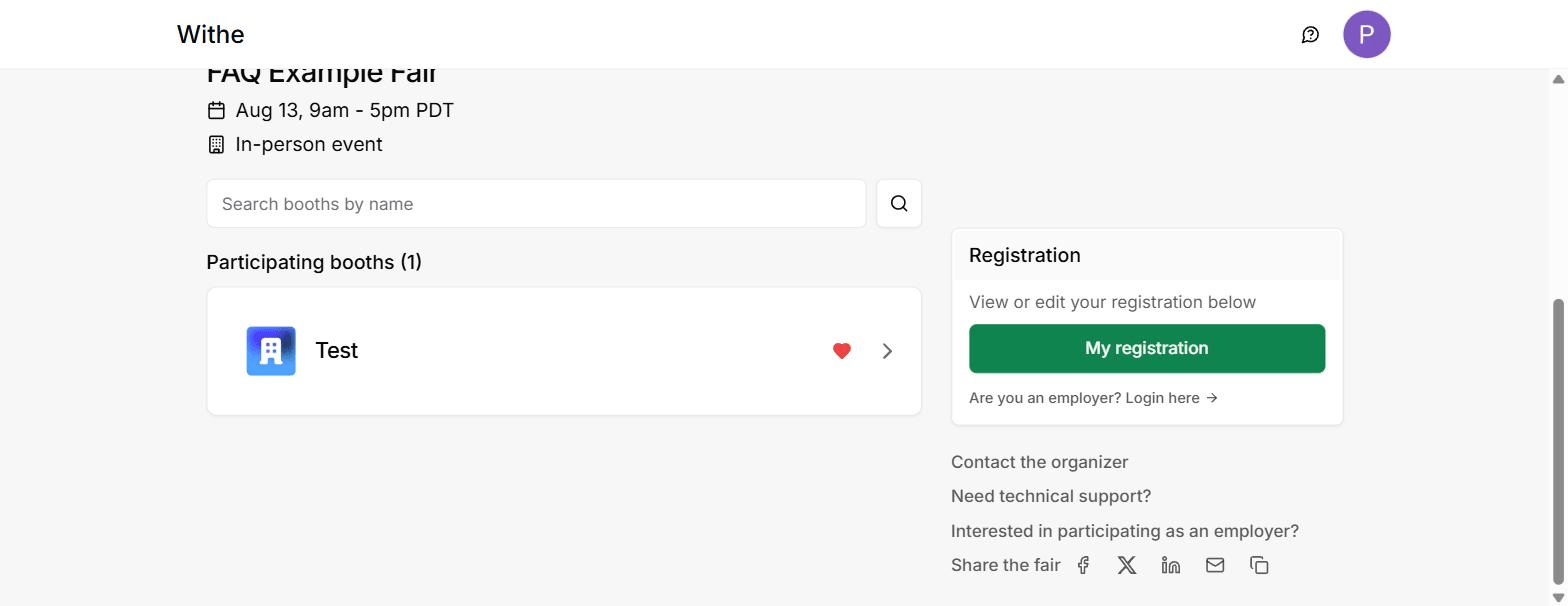Open the purple P profile avatar

click(1366, 35)
